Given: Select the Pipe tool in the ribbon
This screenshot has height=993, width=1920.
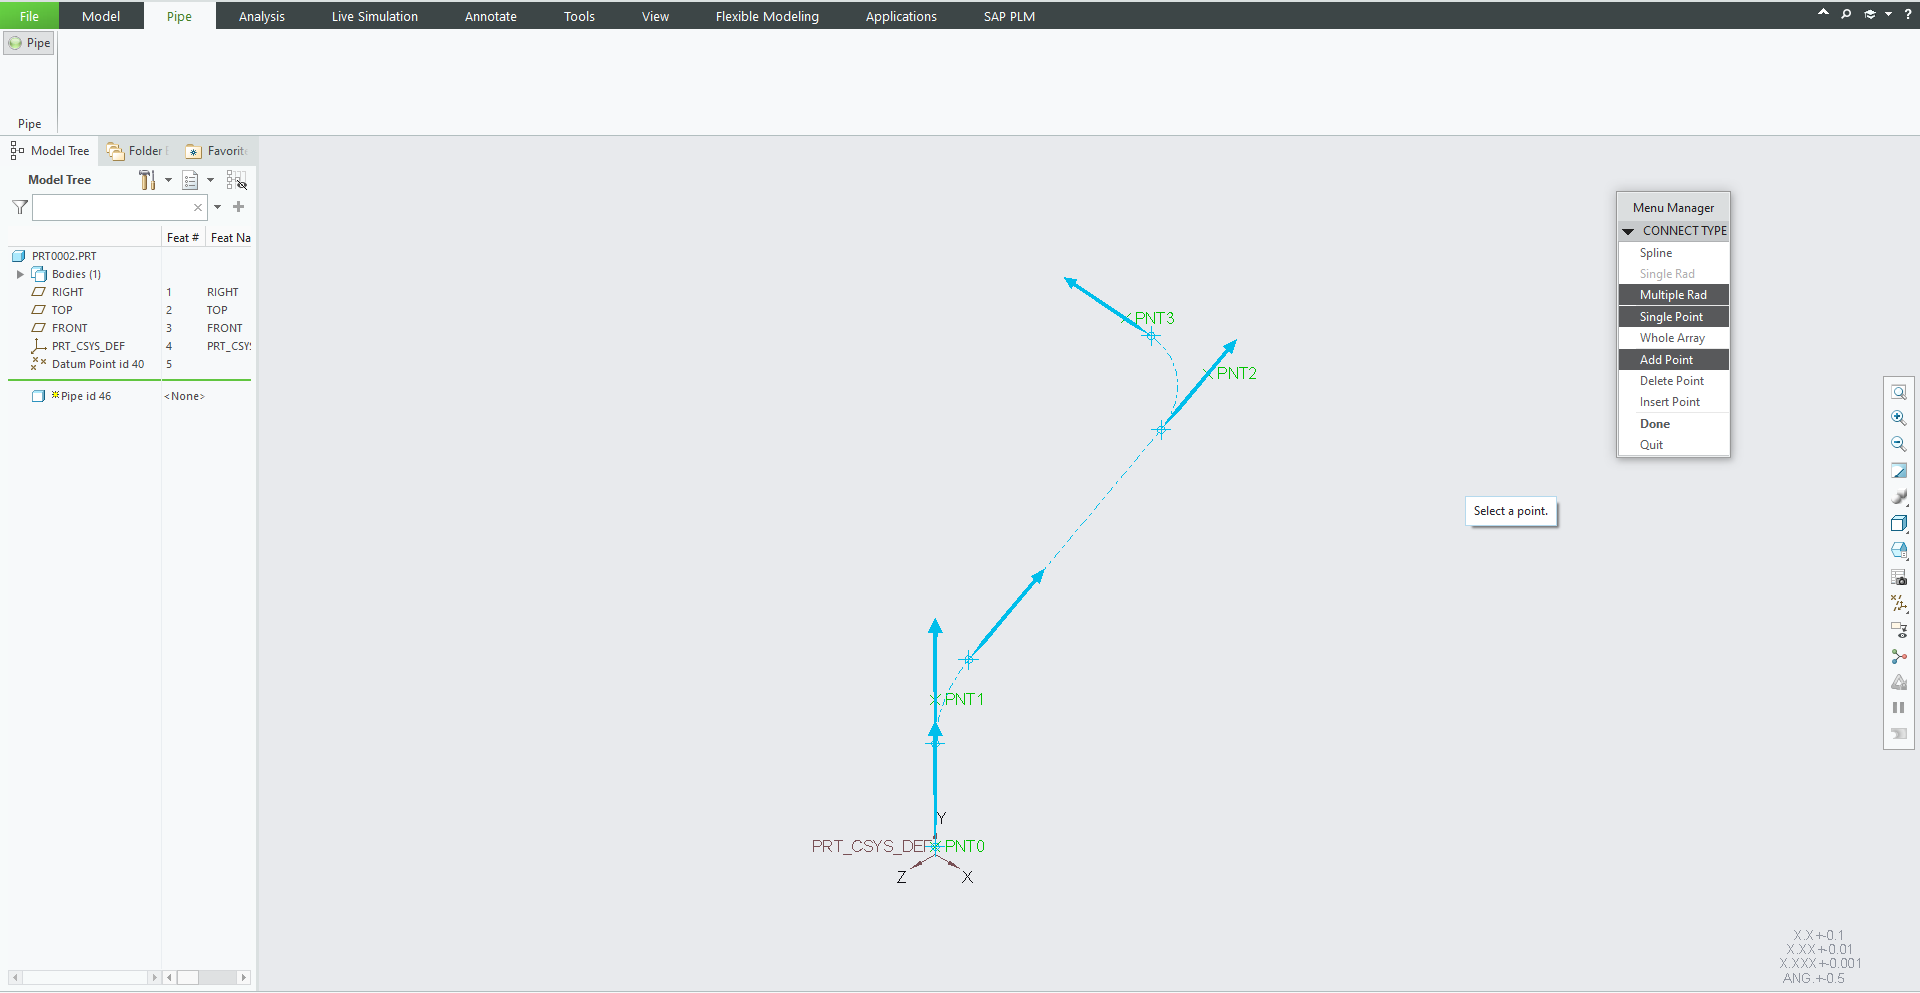Looking at the screenshot, I should [x=29, y=43].
